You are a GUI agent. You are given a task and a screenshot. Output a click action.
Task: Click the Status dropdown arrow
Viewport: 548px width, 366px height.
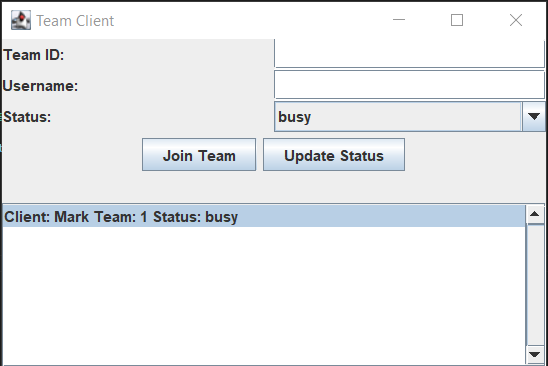point(534,117)
